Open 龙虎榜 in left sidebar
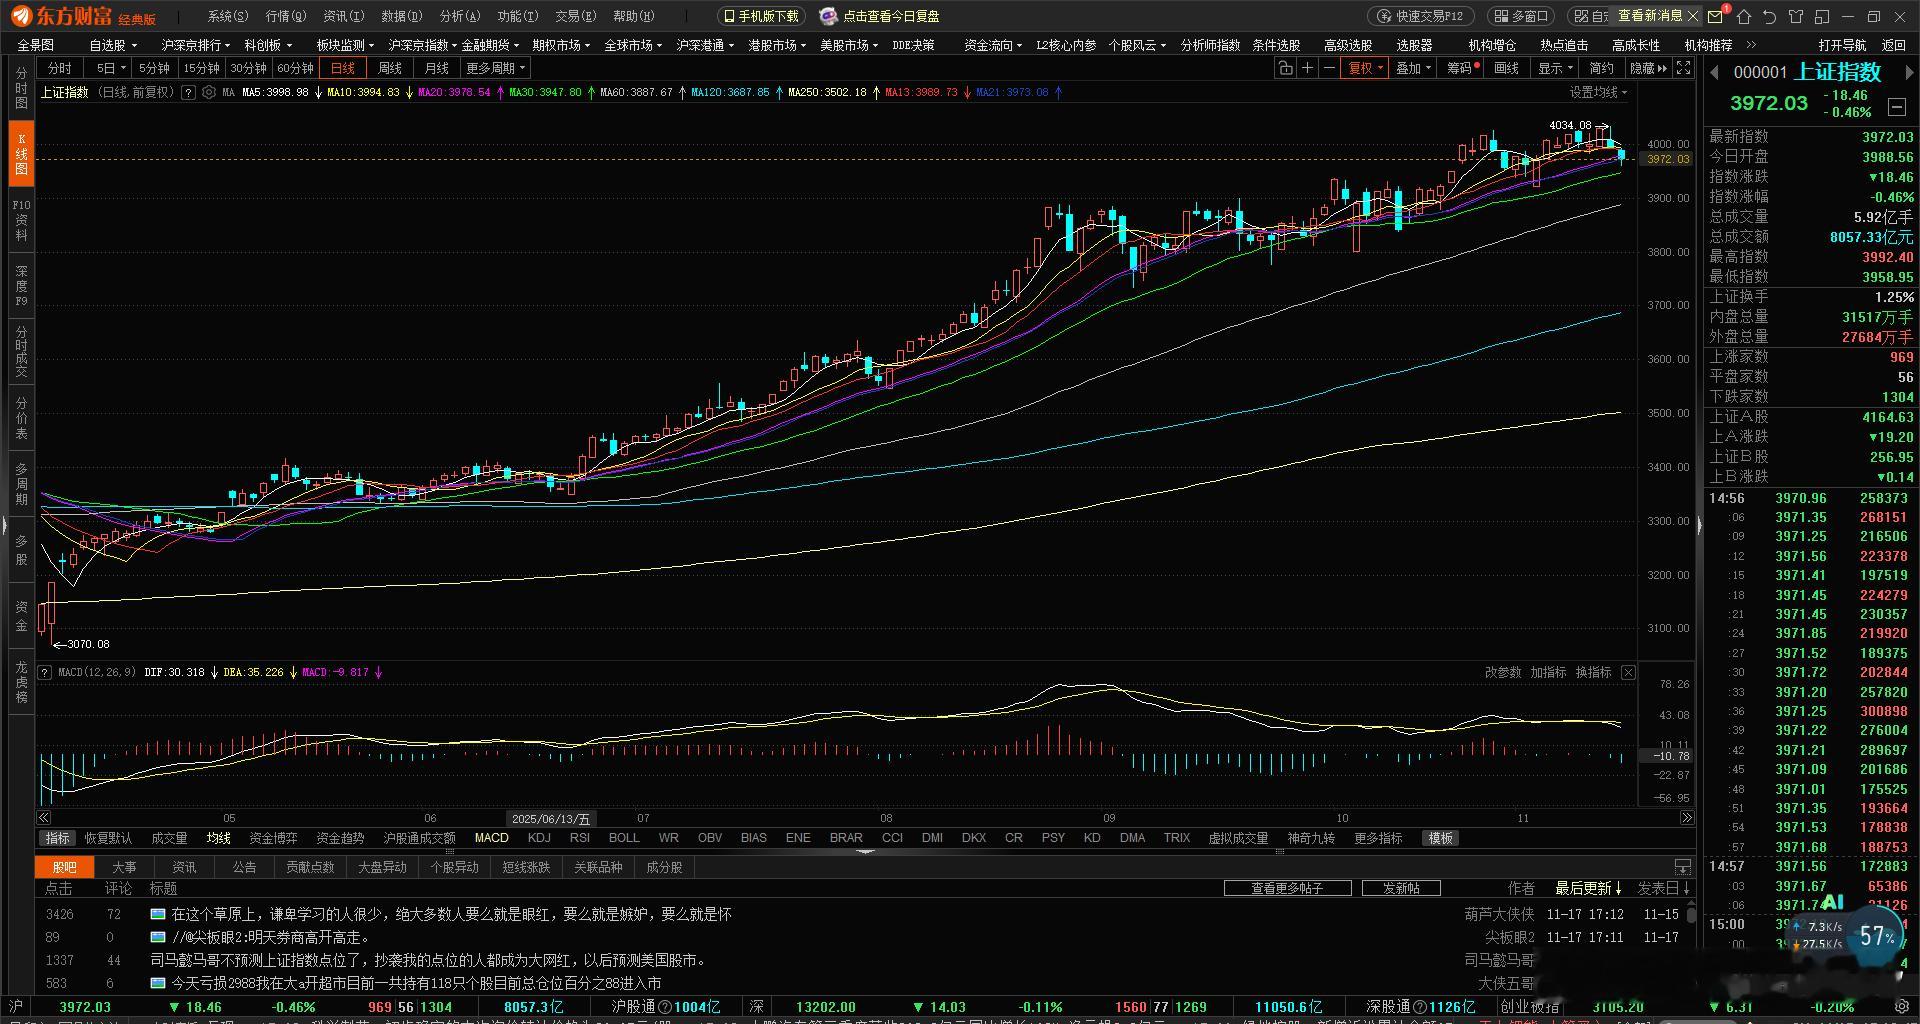Screen dimensions: 1920x1024 [21, 681]
